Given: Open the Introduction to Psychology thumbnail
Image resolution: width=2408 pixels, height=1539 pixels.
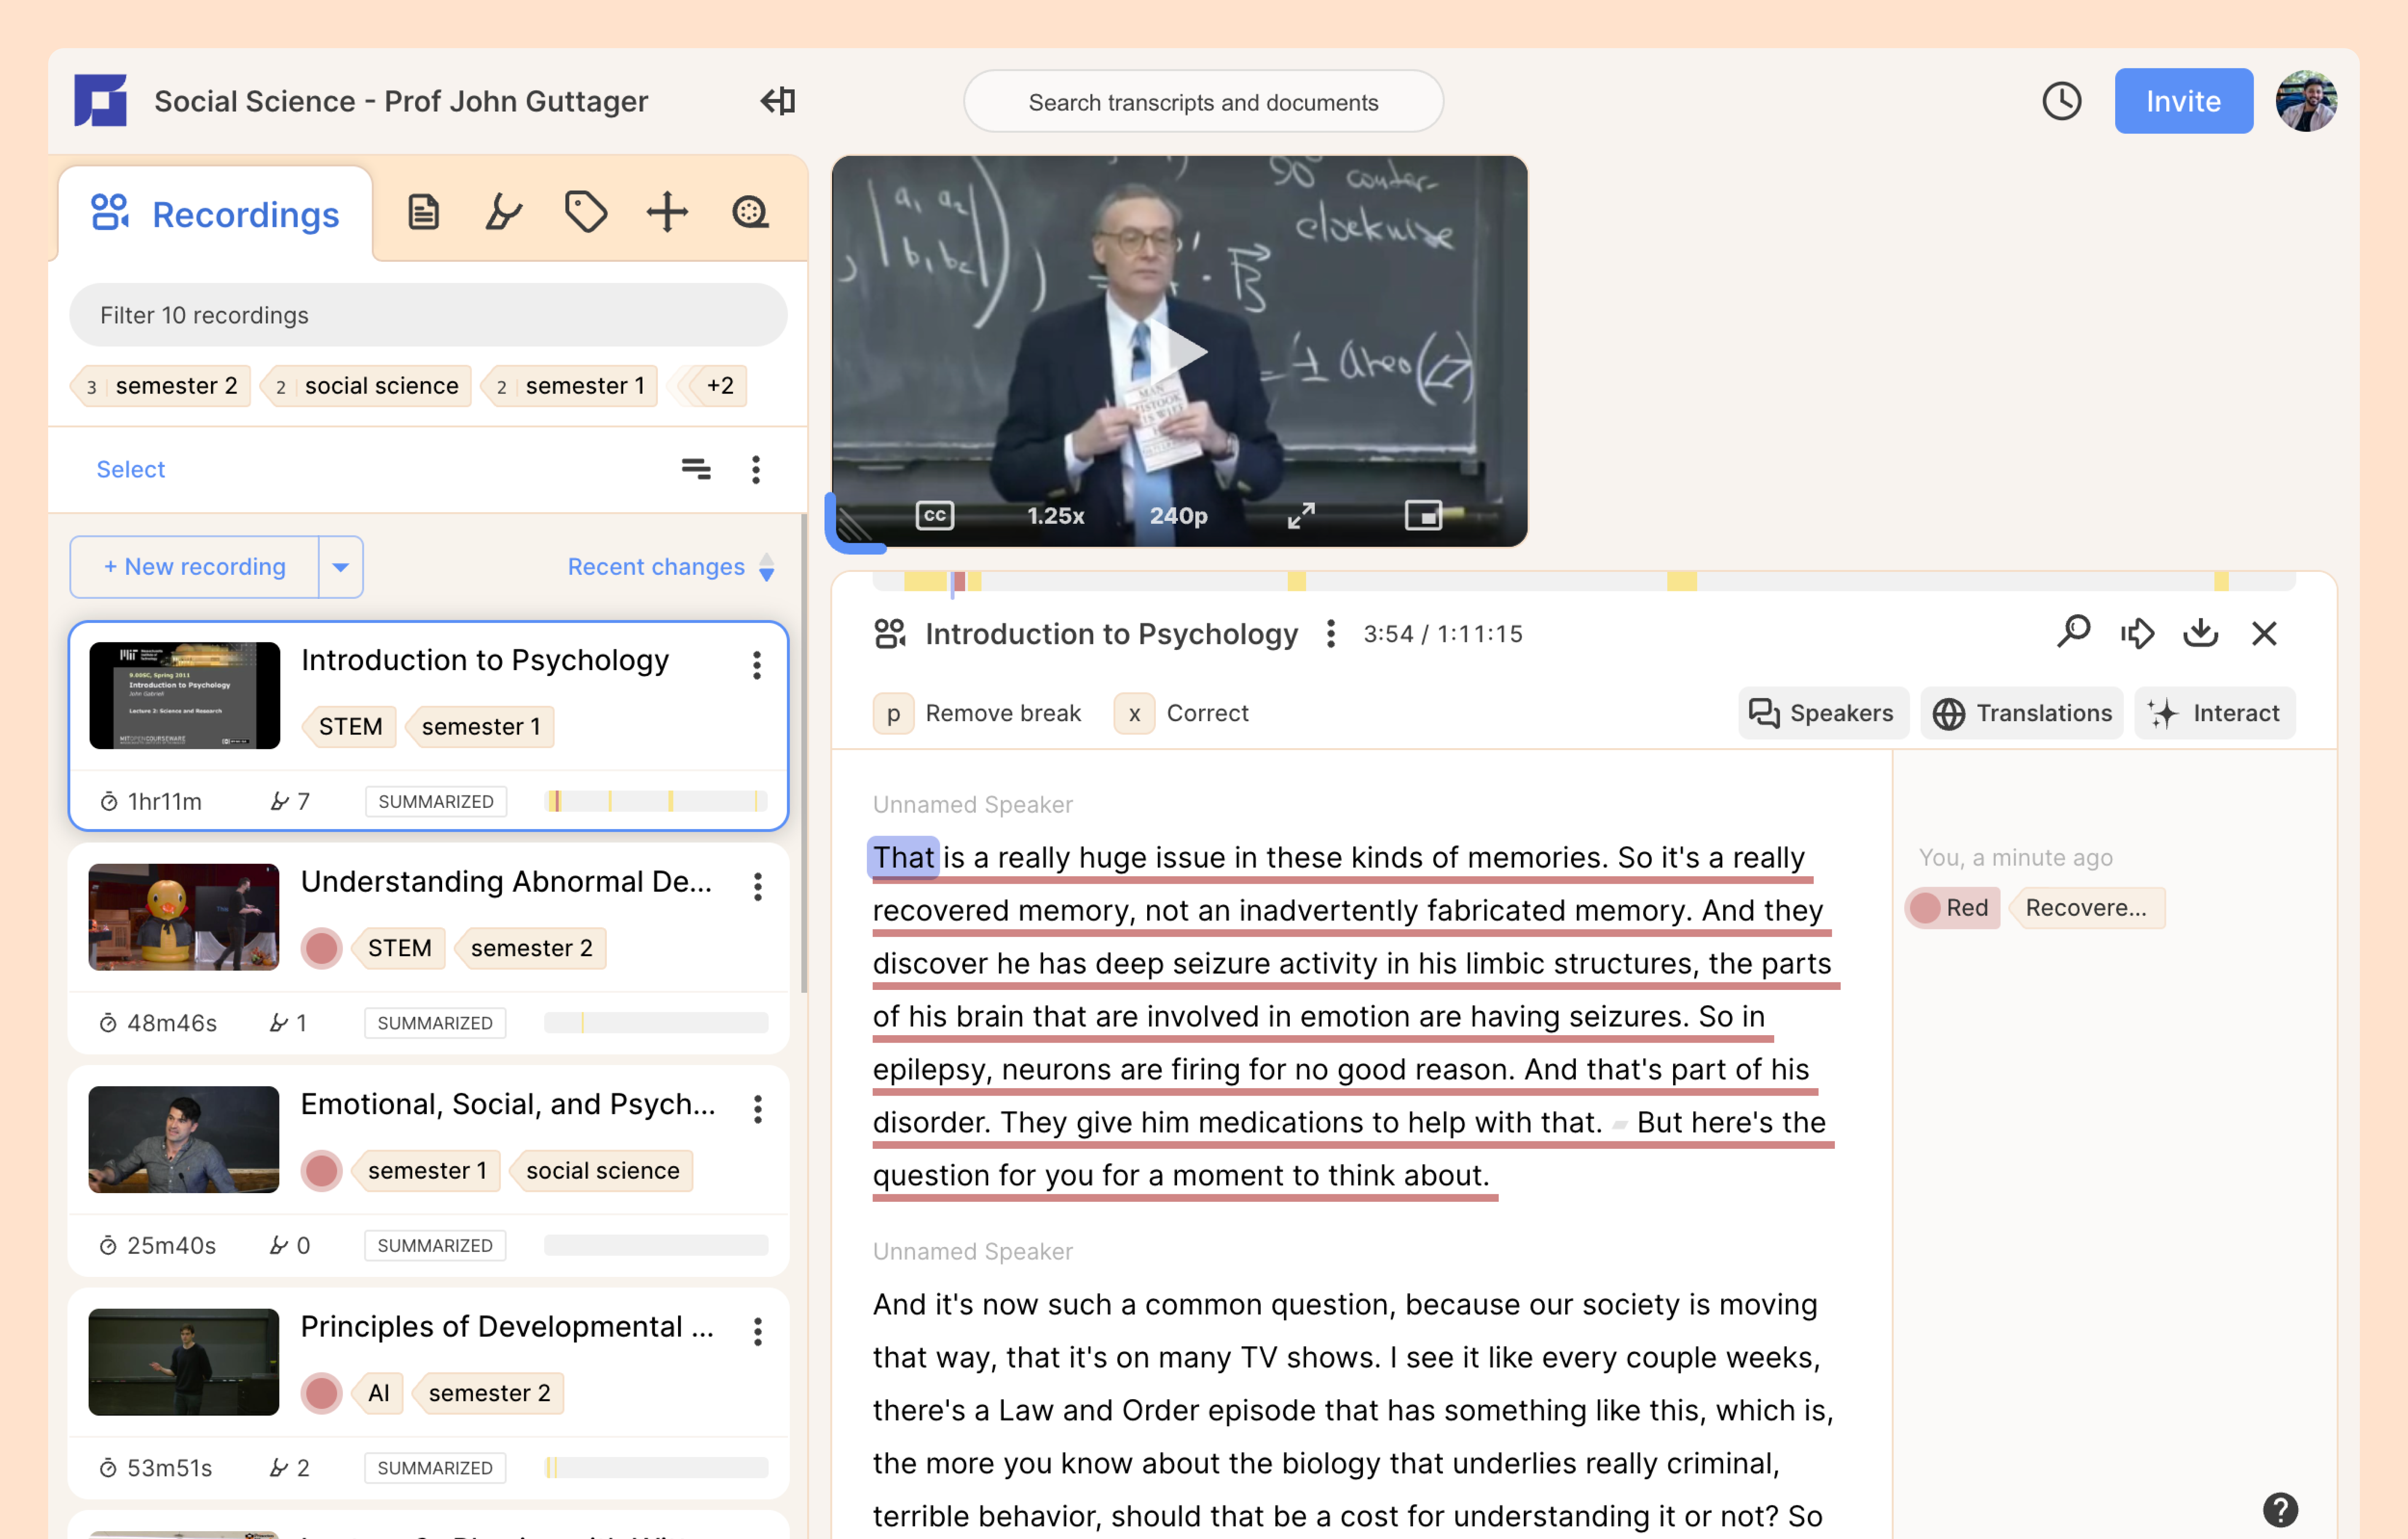Looking at the screenshot, I should 184,695.
